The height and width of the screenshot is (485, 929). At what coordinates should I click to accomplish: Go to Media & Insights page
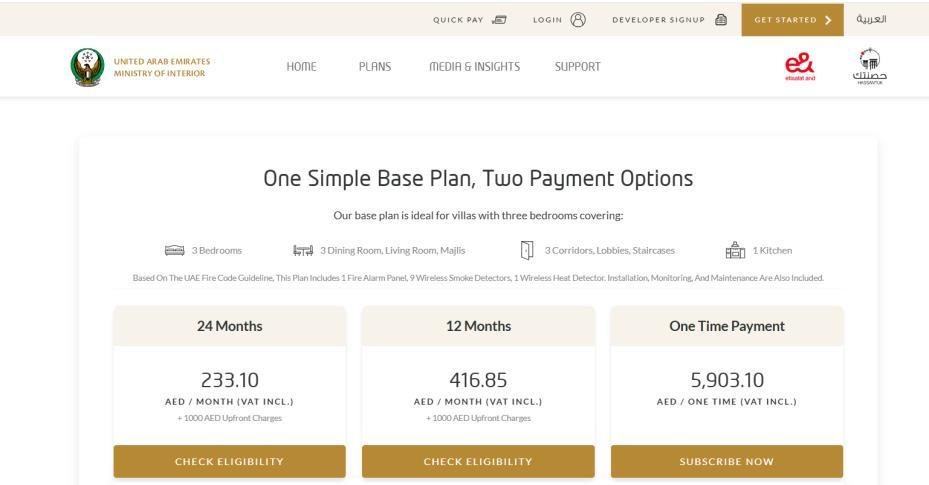(474, 67)
